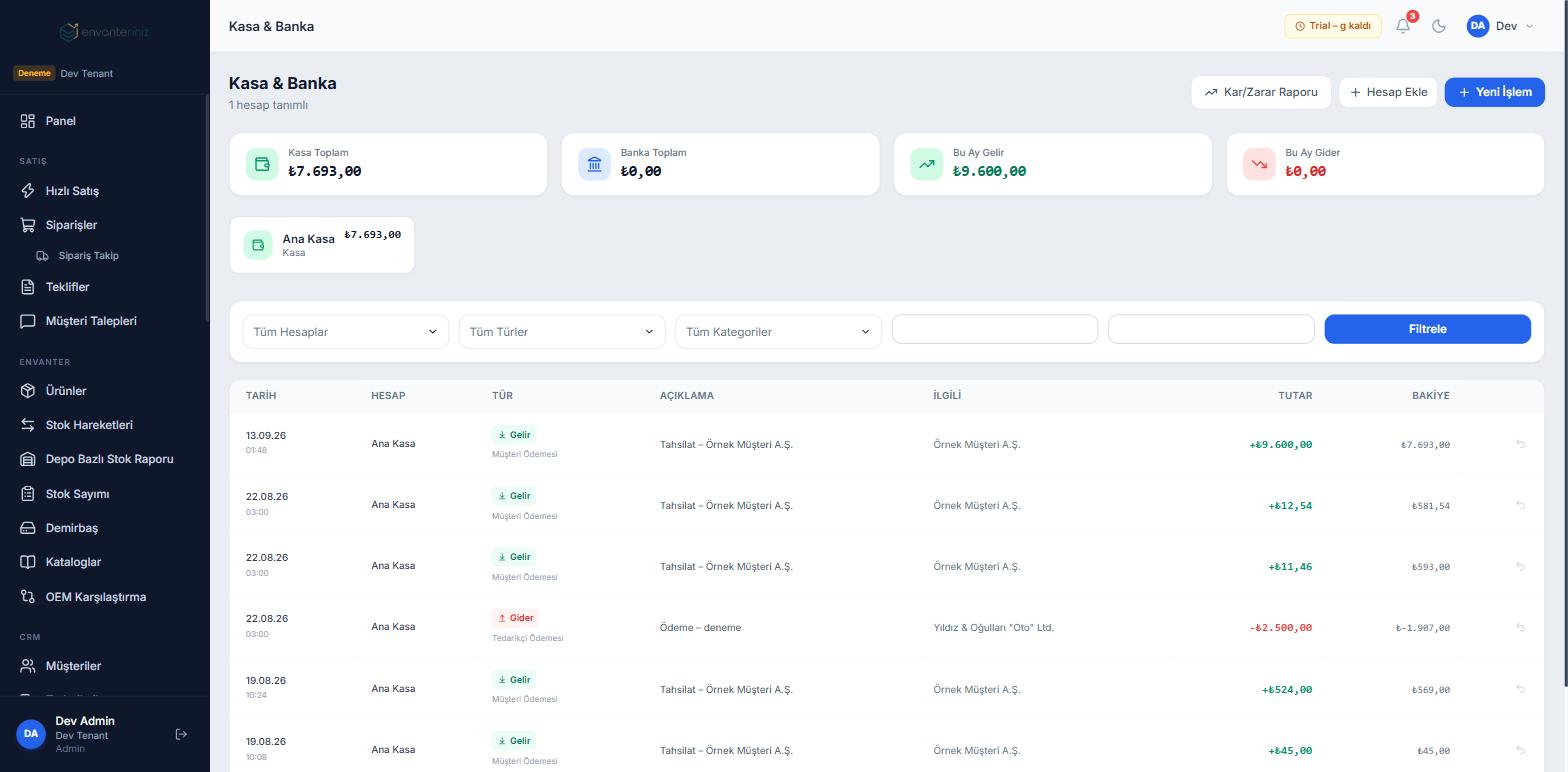The image size is (1568, 772).
Task: Click the first empty date filter field
Action: click(x=995, y=329)
